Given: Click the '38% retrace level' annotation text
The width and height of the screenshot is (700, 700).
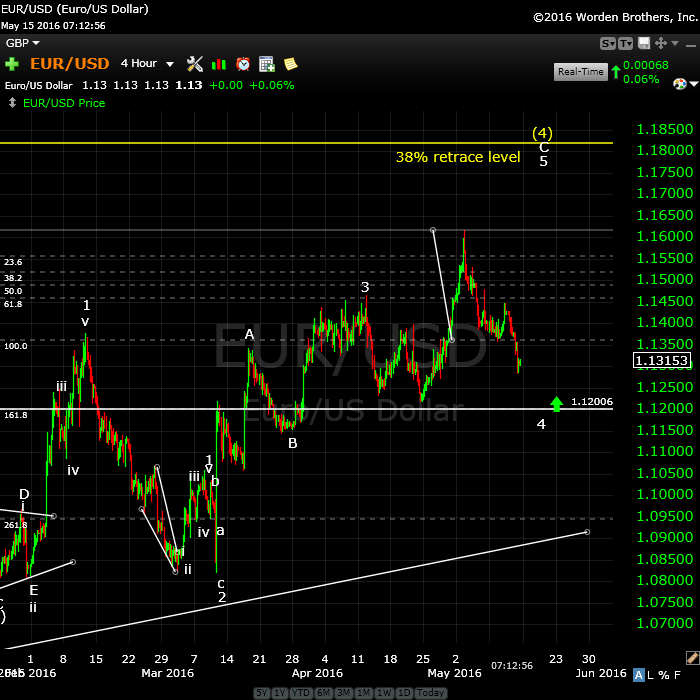Looking at the screenshot, I should point(458,157).
